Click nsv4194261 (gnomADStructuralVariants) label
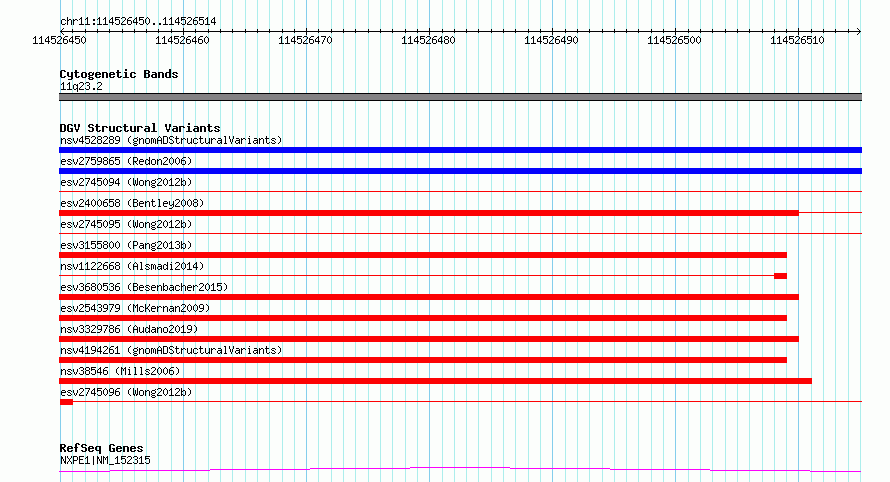 click(x=171, y=350)
